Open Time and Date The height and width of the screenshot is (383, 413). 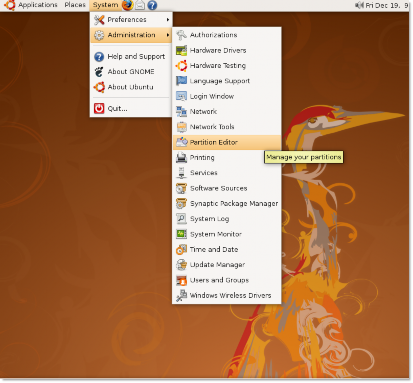coord(227,250)
